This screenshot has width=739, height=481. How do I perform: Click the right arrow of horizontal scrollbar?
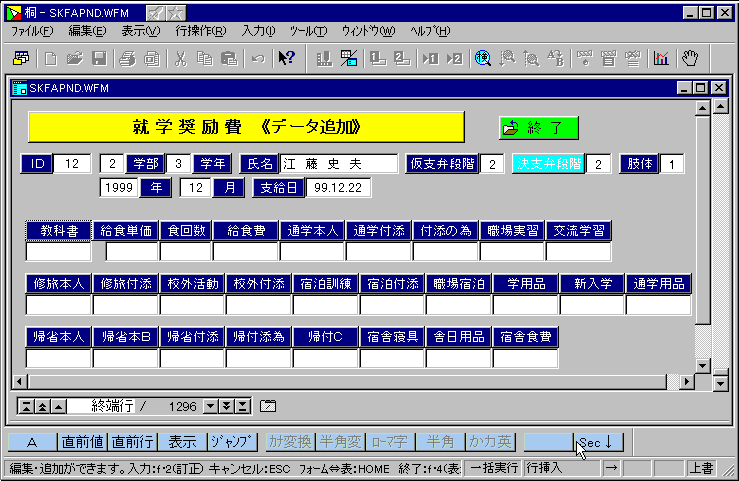[685, 381]
